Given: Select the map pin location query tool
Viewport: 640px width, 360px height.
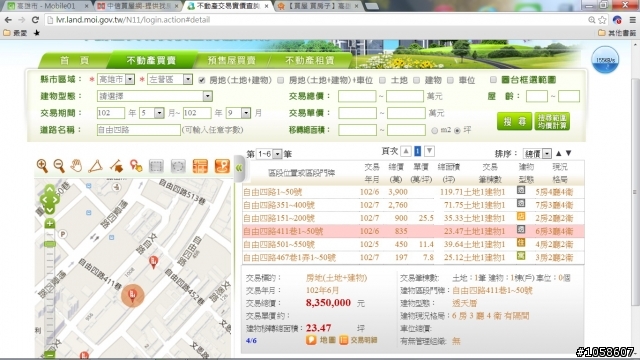Looking at the screenshot, I should [x=136, y=166].
